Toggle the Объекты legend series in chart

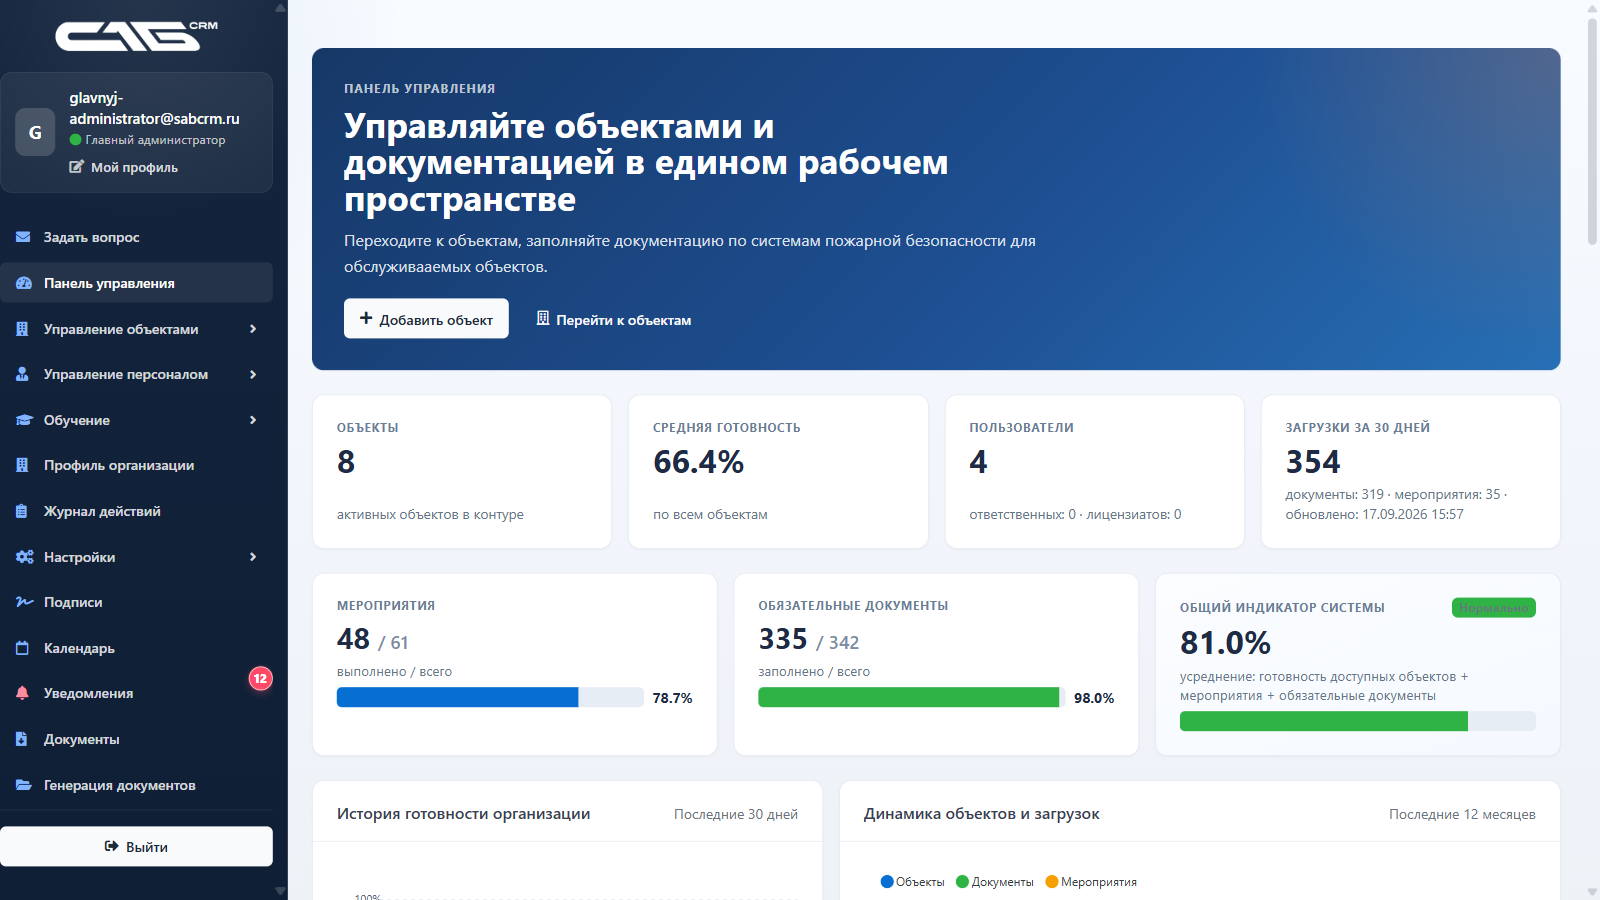pyautogui.click(x=912, y=882)
